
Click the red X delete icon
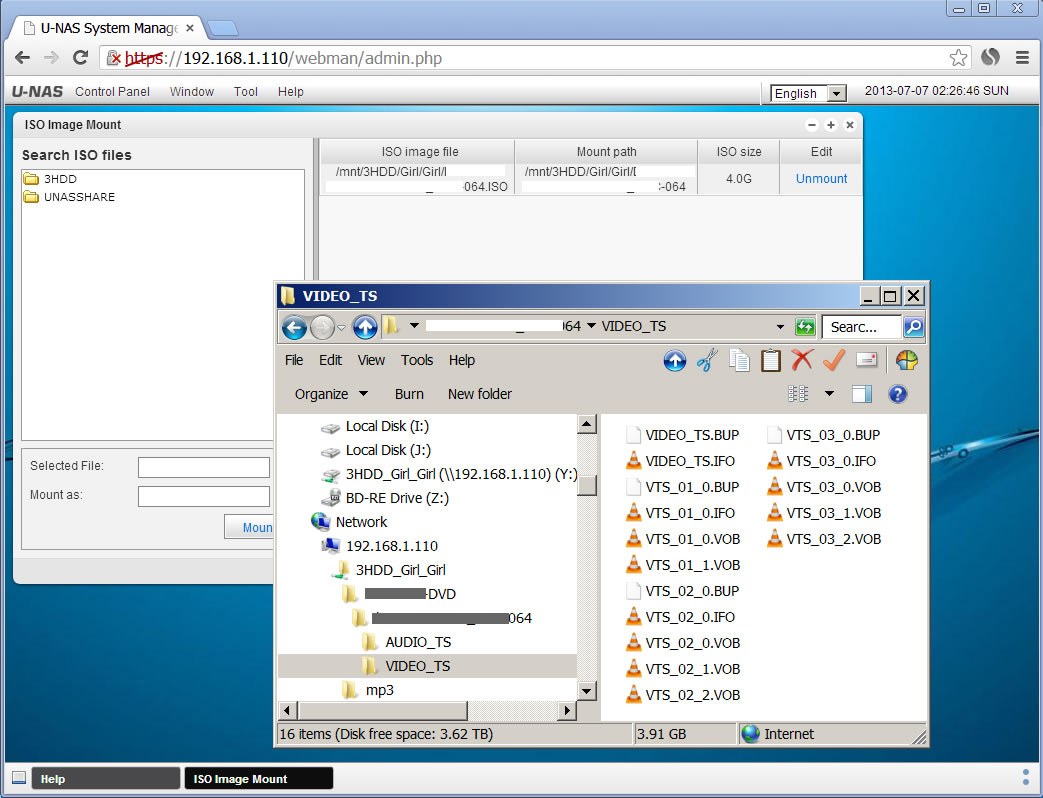[x=803, y=360]
